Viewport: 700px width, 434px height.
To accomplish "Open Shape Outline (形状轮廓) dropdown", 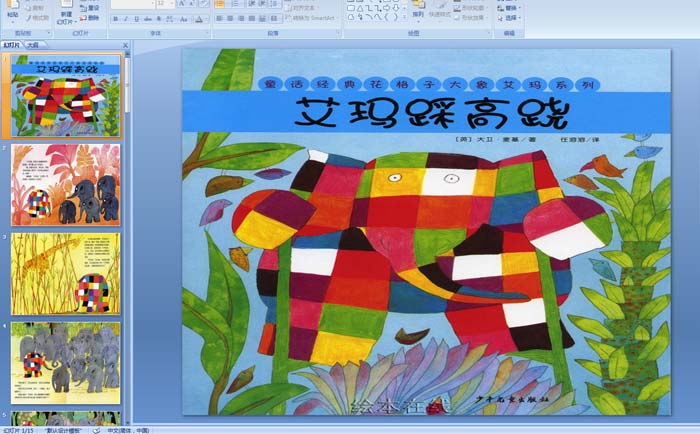I will [x=472, y=8].
